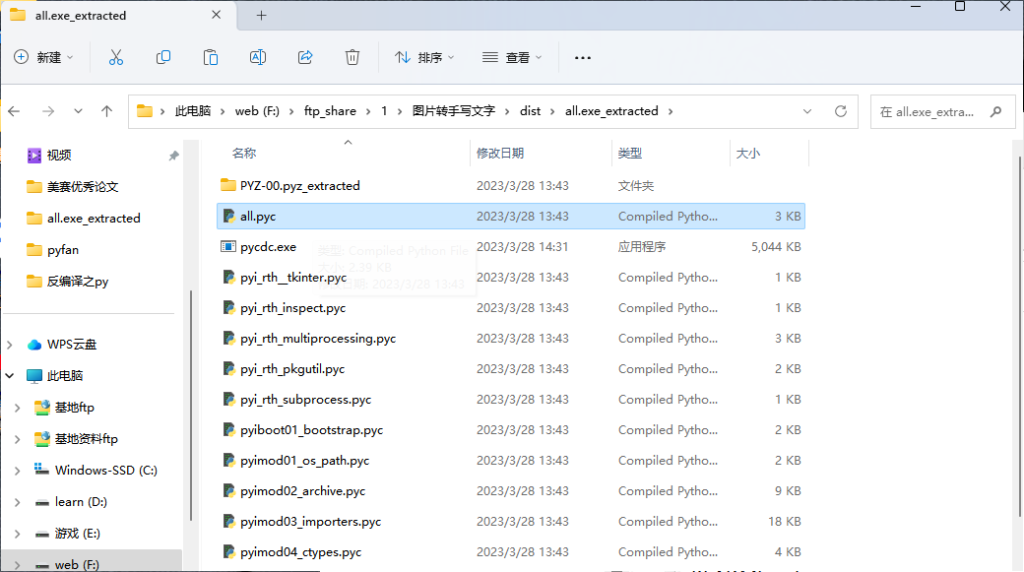Click the Copy icon in toolbar
This screenshot has width=1024, height=572.
(163, 58)
